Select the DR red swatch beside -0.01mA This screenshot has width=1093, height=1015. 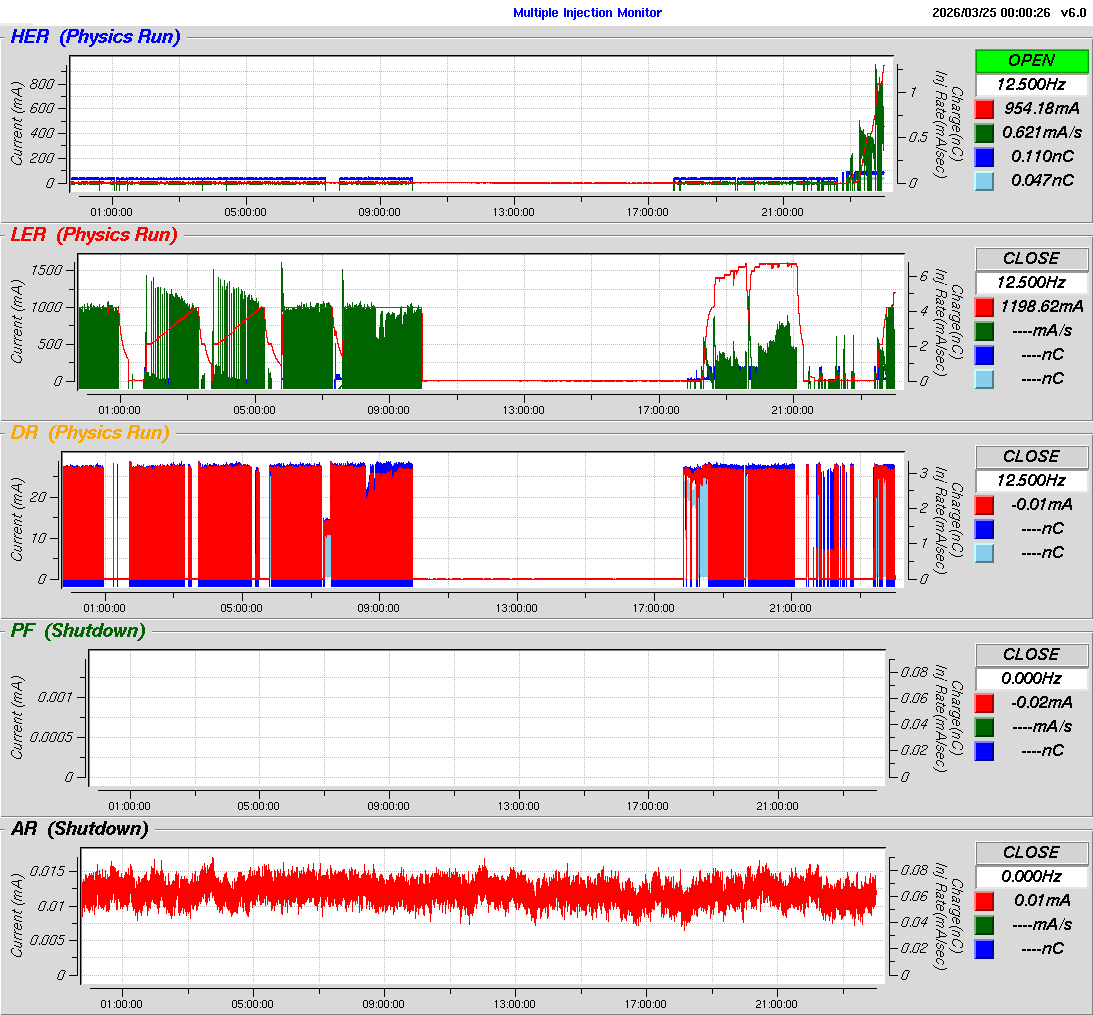[984, 505]
